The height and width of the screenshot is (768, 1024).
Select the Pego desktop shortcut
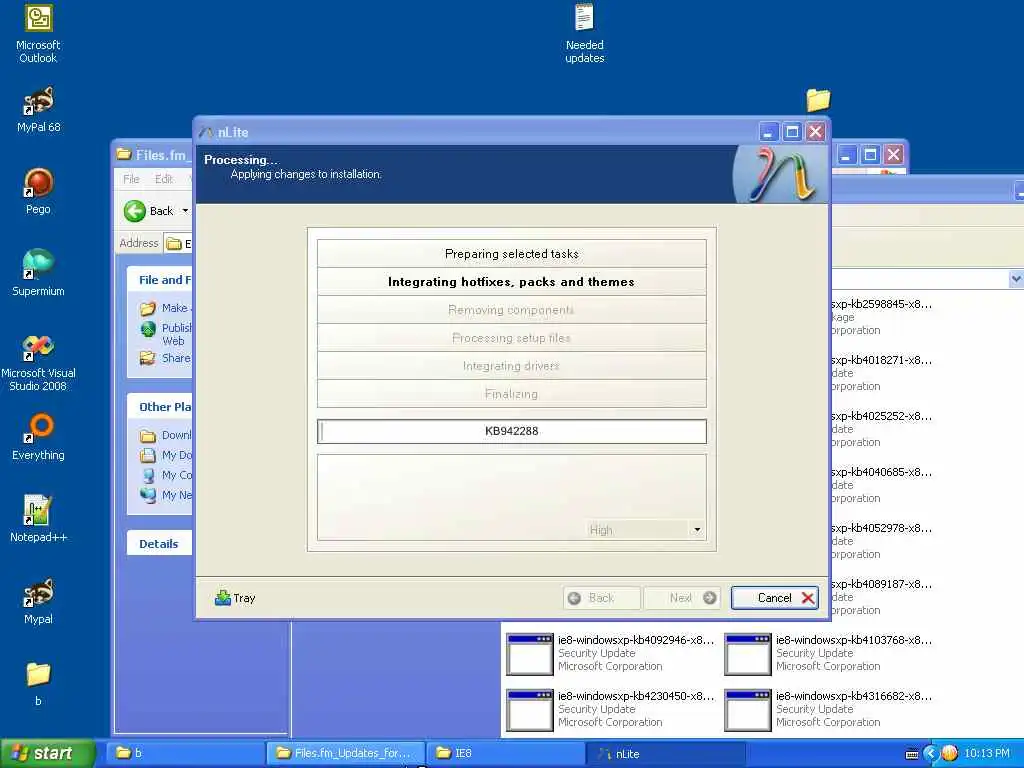(x=38, y=191)
